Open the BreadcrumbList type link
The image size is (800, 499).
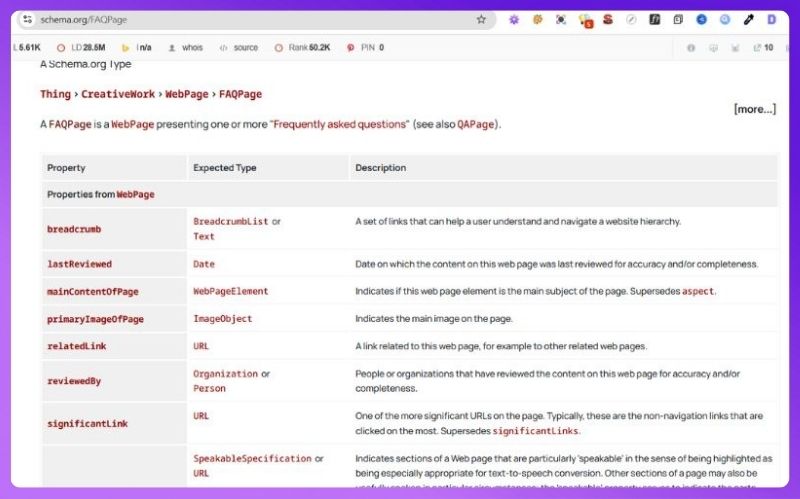(x=231, y=221)
